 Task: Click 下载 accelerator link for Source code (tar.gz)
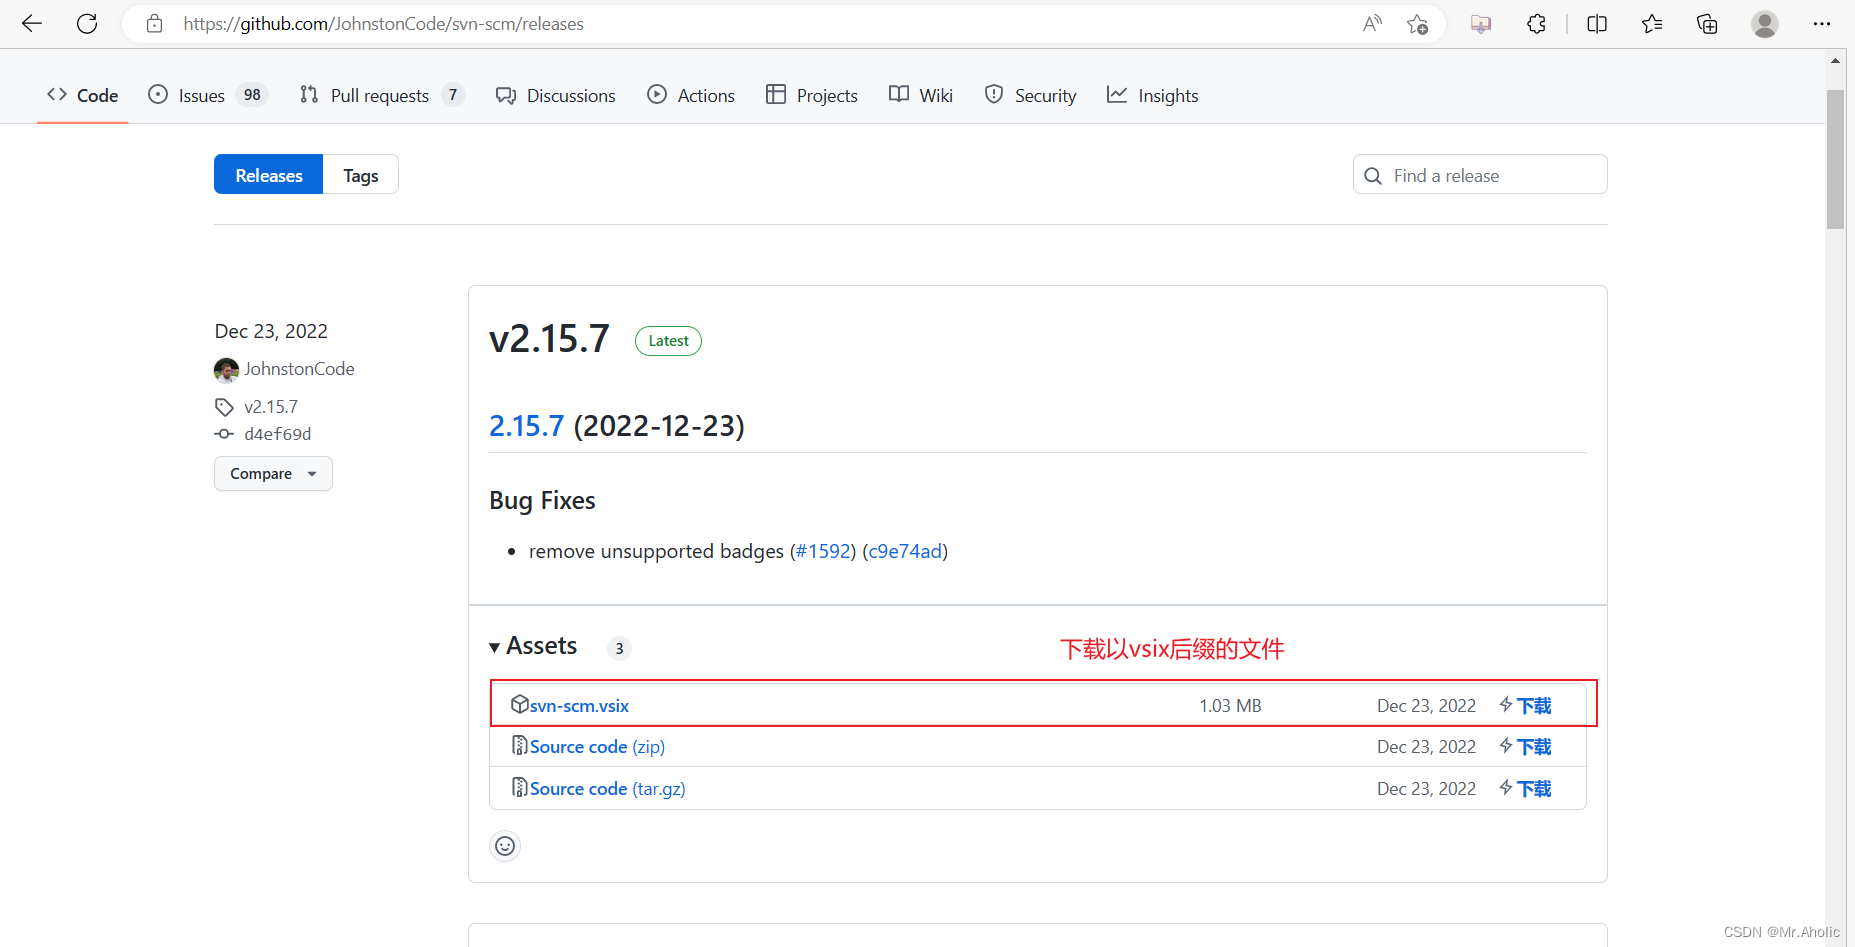click(x=1525, y=789)
